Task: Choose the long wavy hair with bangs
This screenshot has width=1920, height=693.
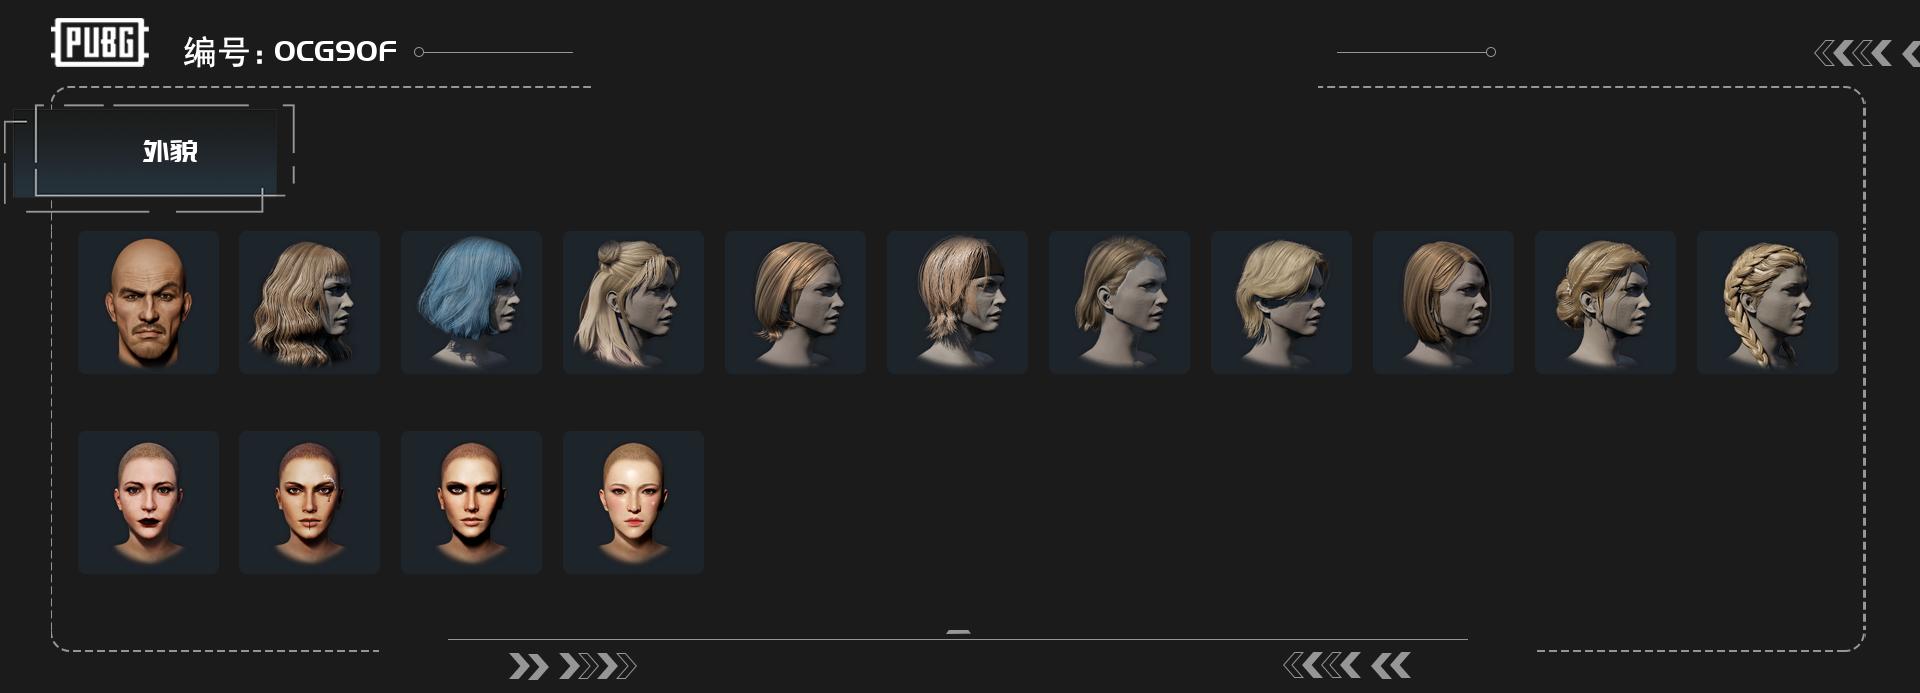Action: [309, 302]
